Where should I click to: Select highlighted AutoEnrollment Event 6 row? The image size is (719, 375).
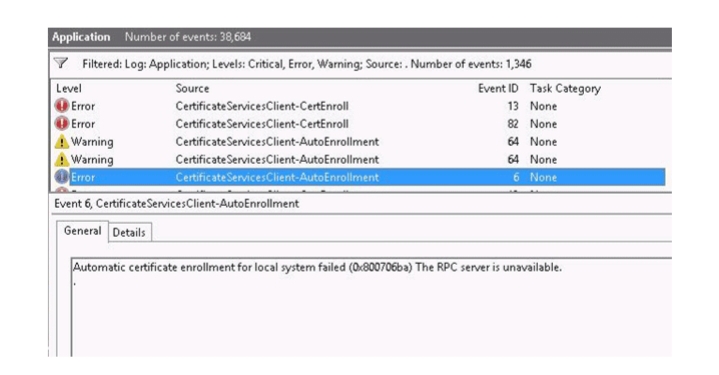[x=359, y=177]
